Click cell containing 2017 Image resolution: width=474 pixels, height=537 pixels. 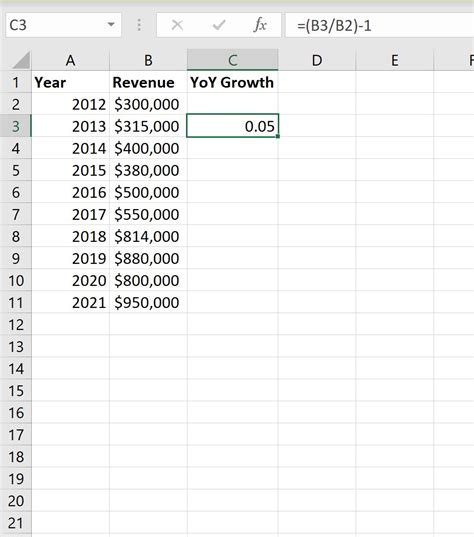[x=71, y=214]
